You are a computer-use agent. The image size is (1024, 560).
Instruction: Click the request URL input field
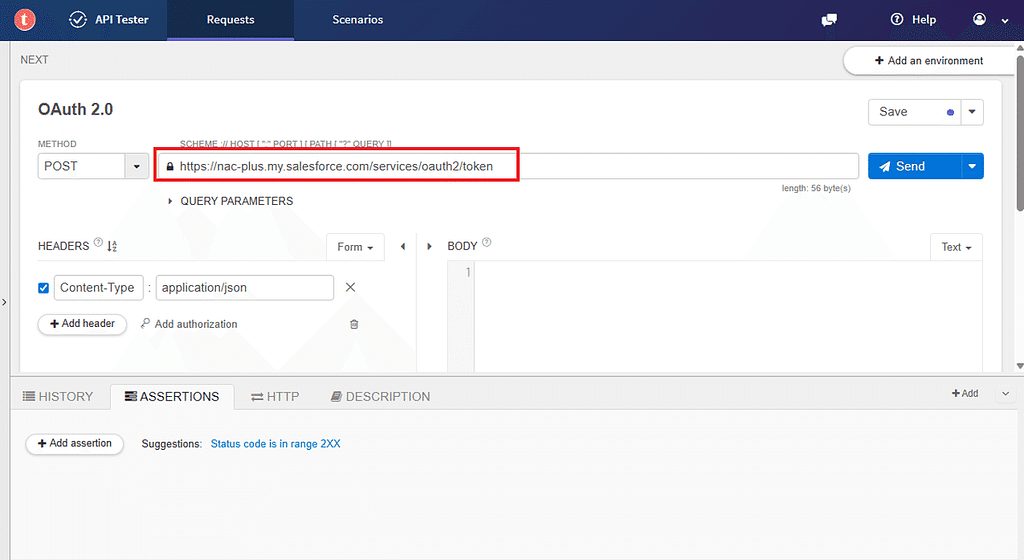click(x=508, y=166)
